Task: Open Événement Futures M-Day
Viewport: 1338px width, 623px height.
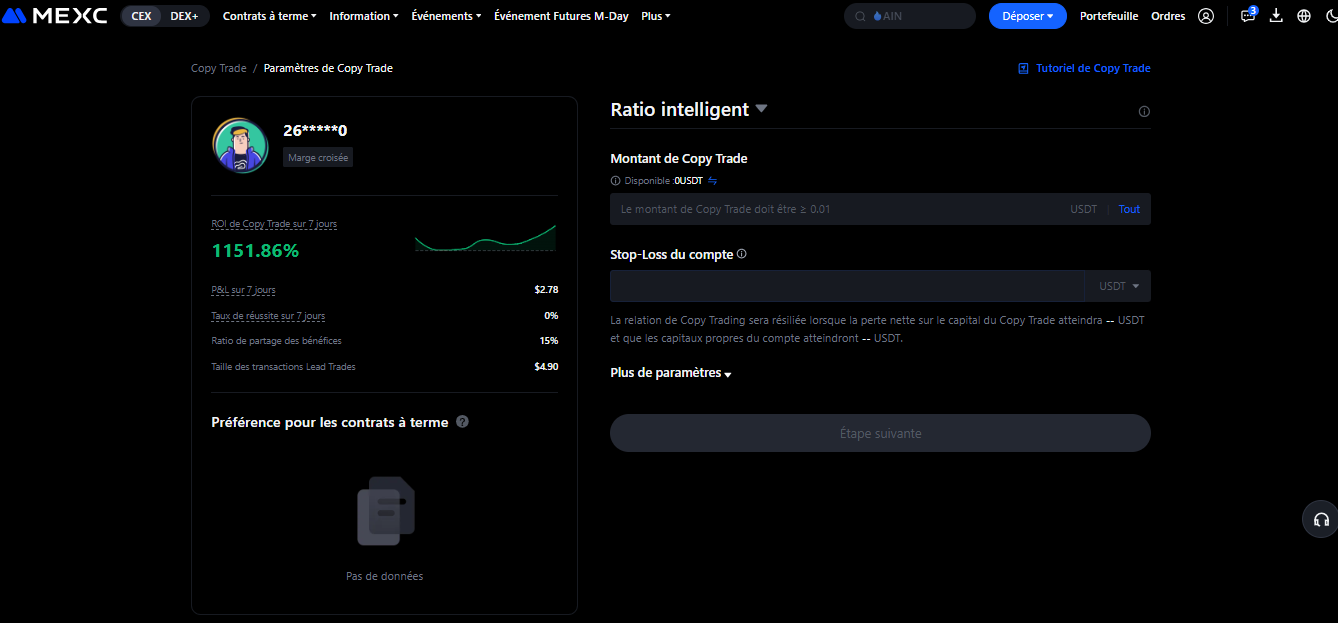Action: click(x=561, y=16)
